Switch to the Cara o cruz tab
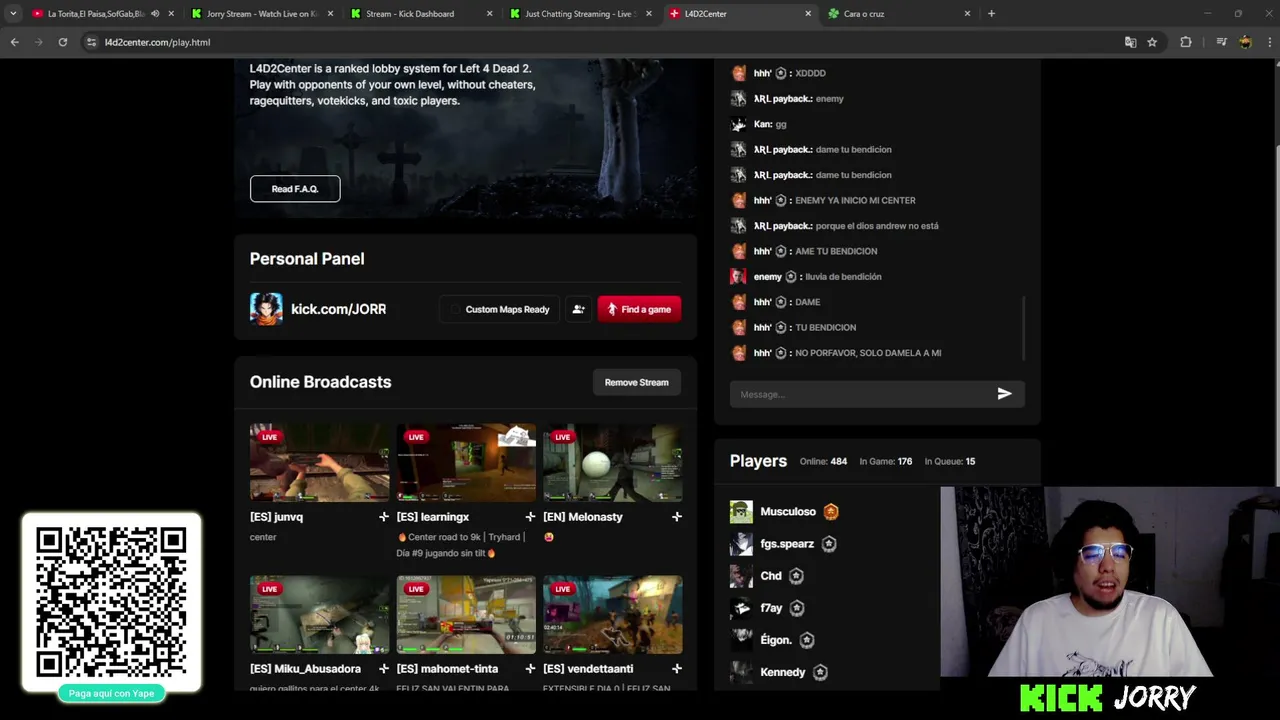 (x=864, y=14)
